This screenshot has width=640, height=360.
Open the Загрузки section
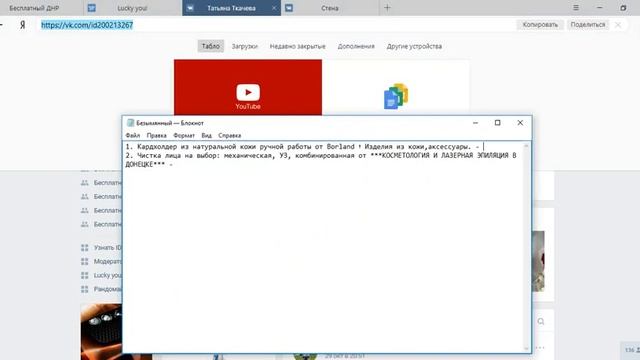245,46
